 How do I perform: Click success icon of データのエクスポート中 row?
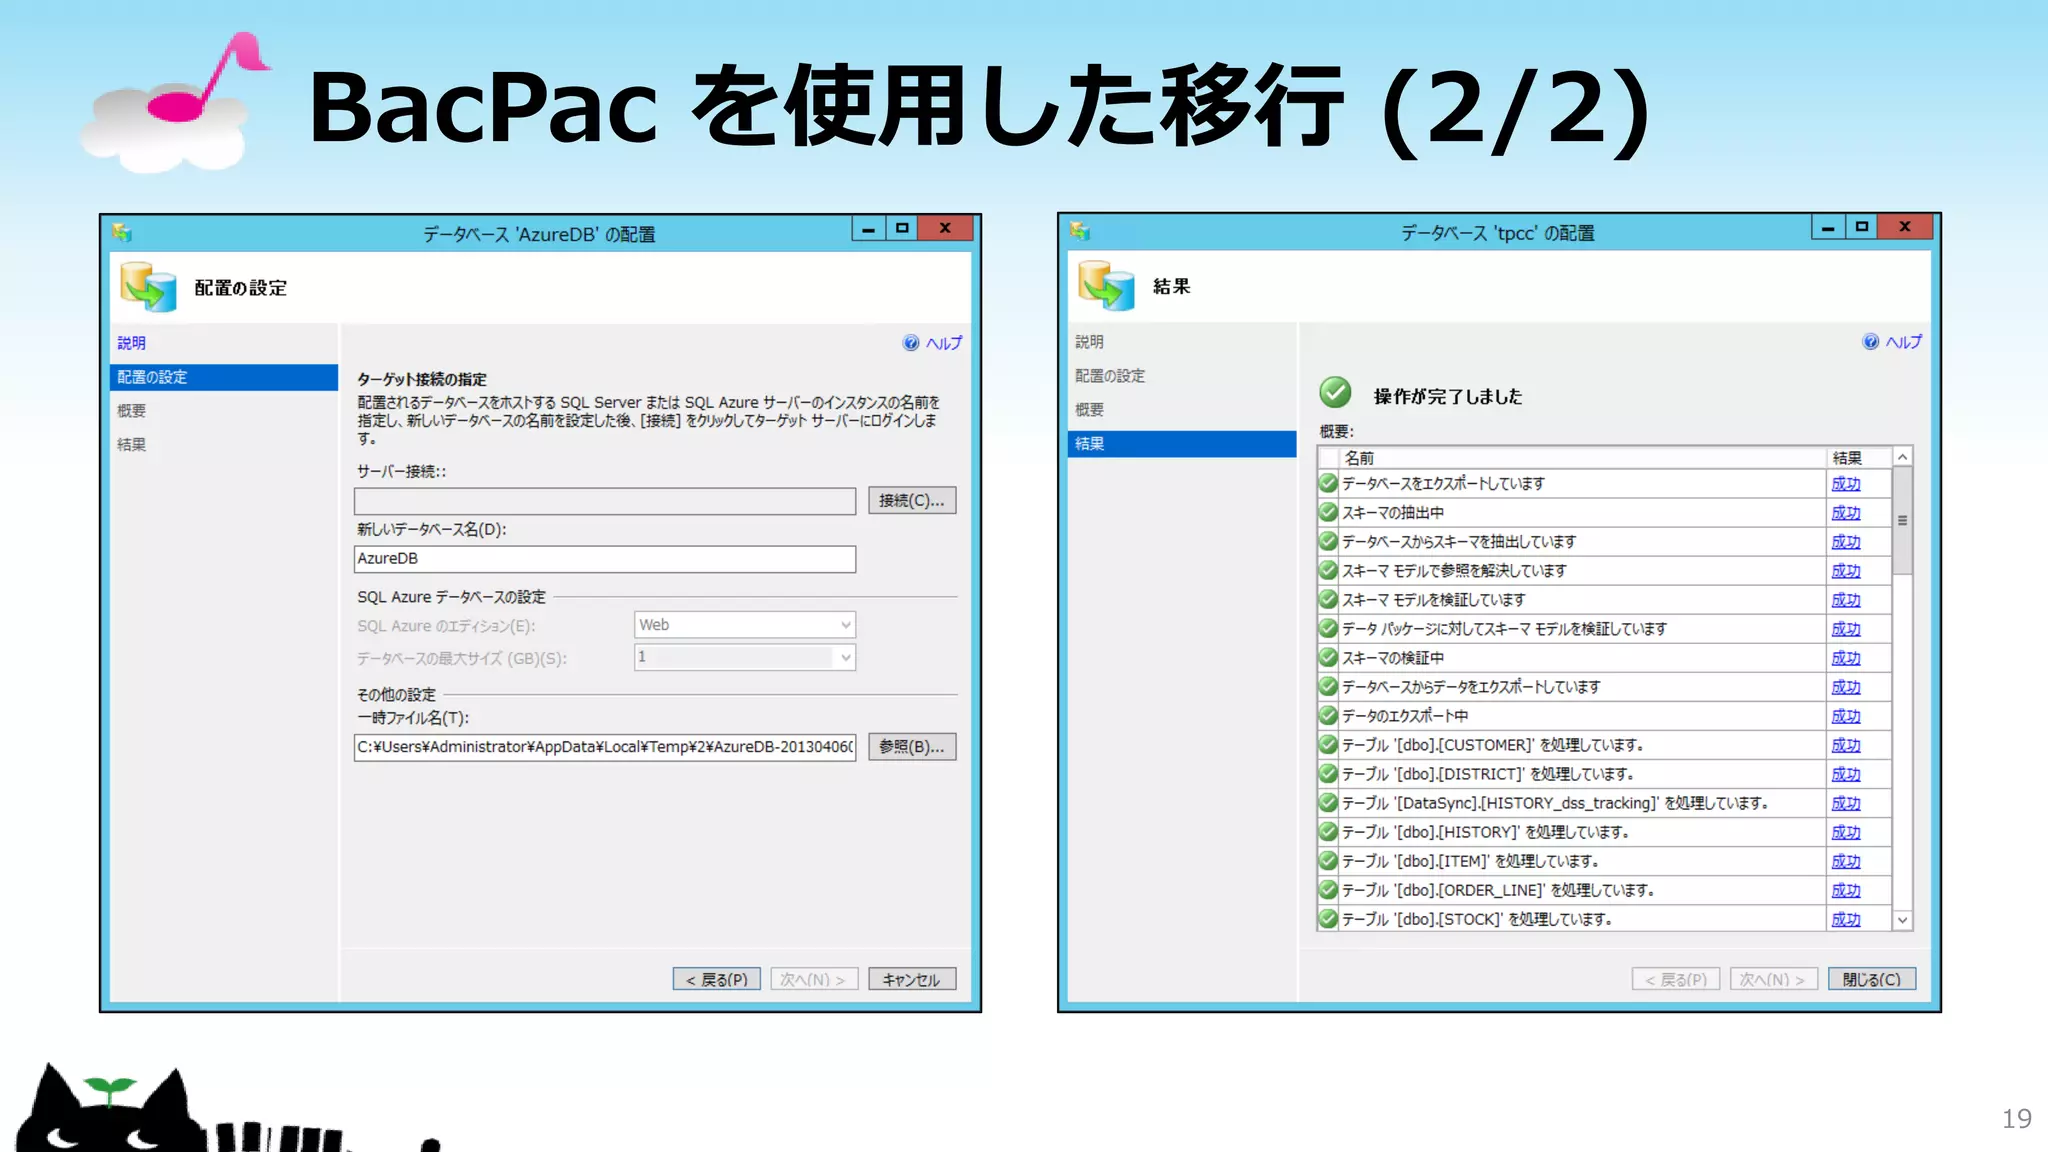click(x=1328, y=716)
